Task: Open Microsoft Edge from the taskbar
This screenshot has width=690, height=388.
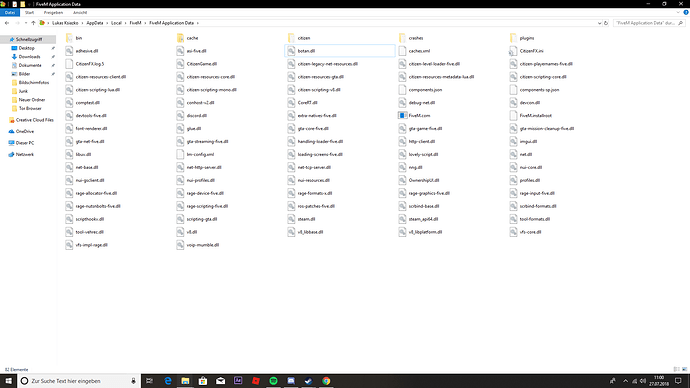Action: coord(168,381)
